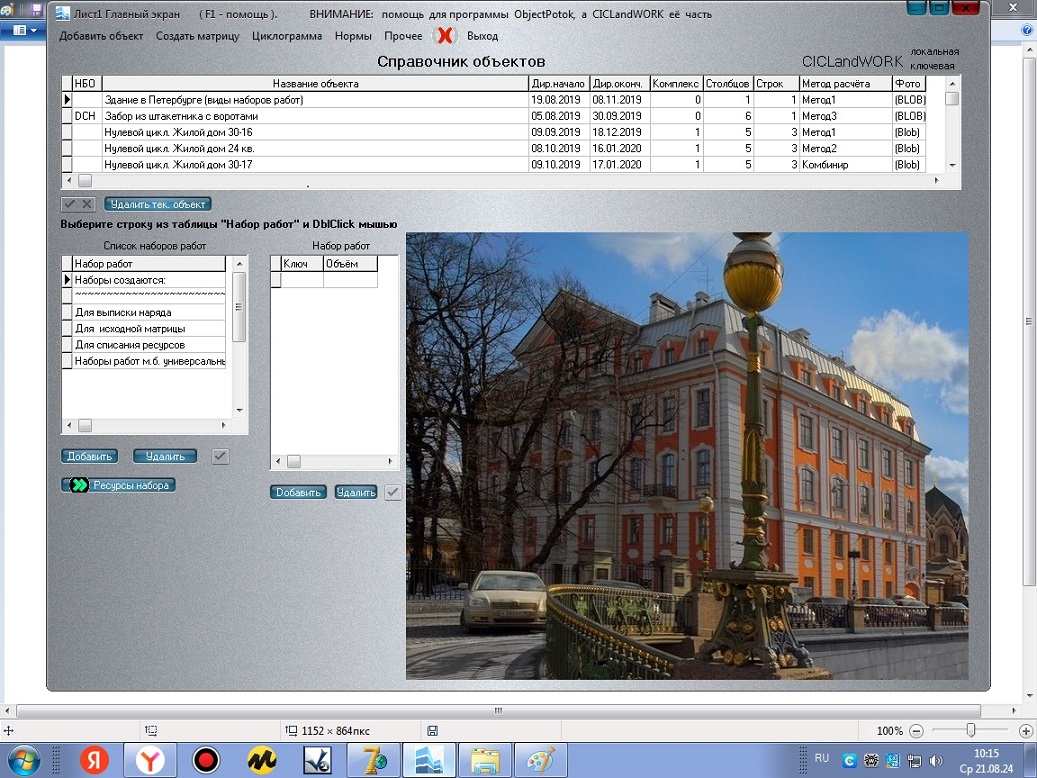Open Yandex Browser from the taskbar
The height and width of the screenshot is (778, 1037).
click(x=149, y=760)
